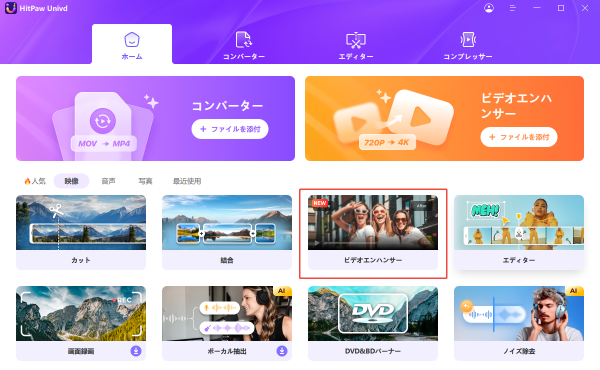Open the ホーム tab

(132, 44)
